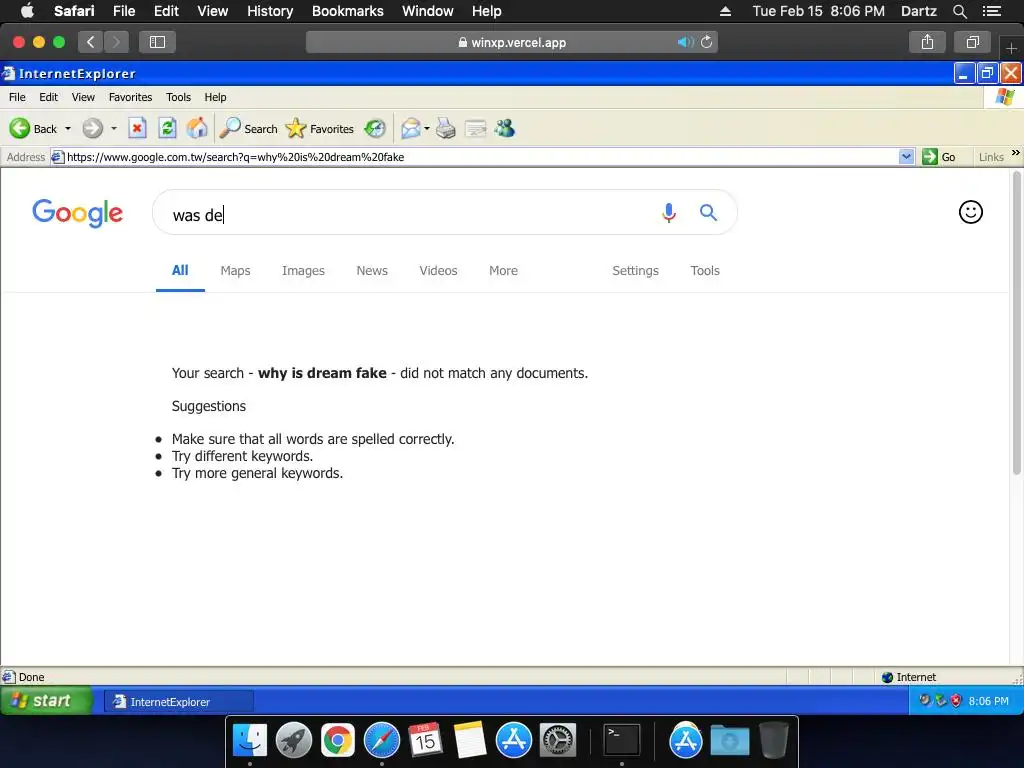Open a new Safari tab plus button
The image size is (1024, 768).
click(1011, 48)
